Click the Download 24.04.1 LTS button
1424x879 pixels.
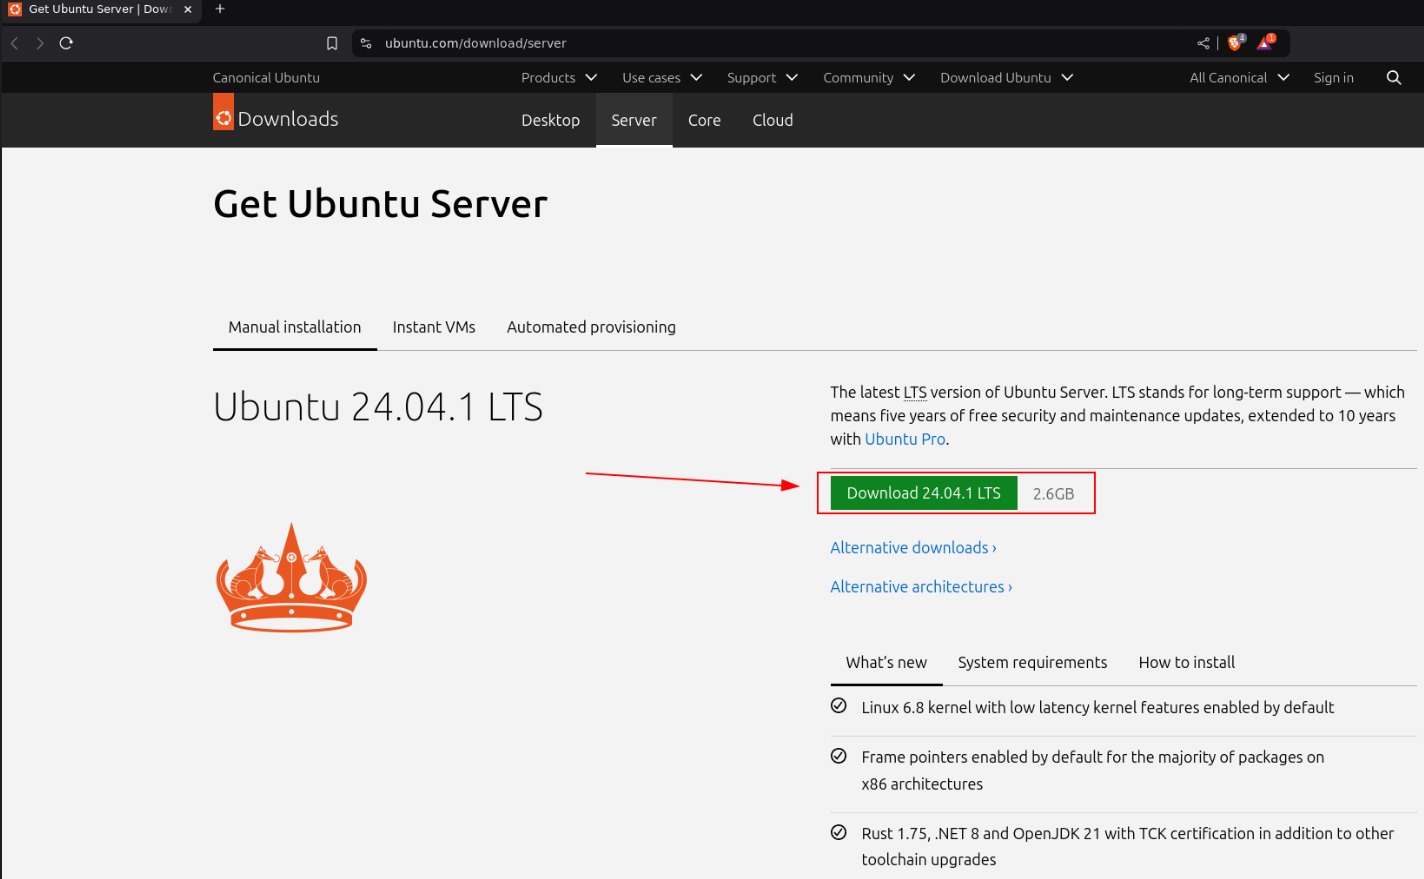pyautogui.click(x=923, y=493)
